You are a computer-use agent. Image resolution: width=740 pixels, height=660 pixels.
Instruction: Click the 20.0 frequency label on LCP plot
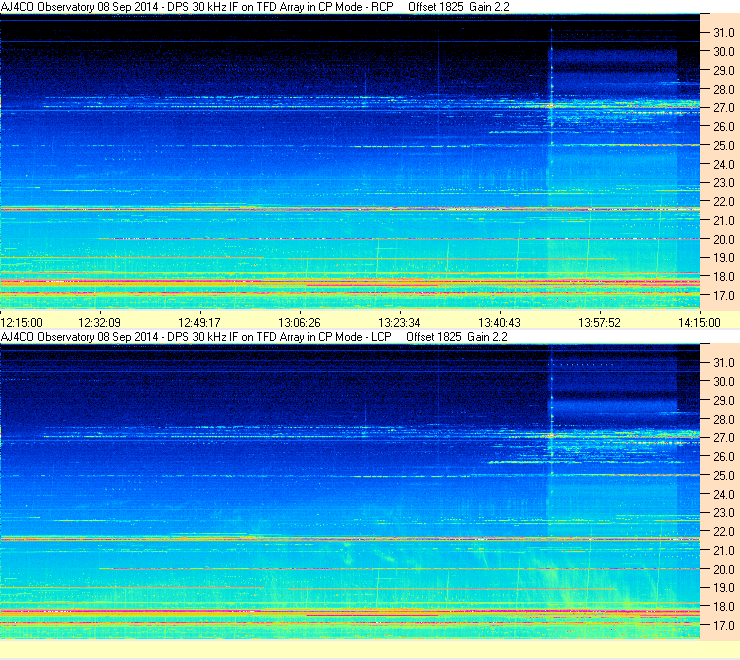(x=723, y=570)
